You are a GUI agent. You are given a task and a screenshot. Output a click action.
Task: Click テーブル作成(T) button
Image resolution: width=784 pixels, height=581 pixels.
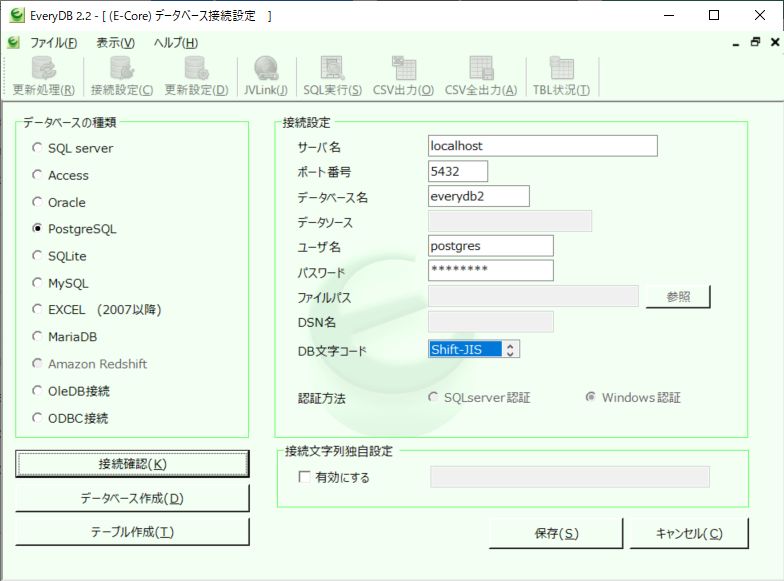(x=132, y=532)
